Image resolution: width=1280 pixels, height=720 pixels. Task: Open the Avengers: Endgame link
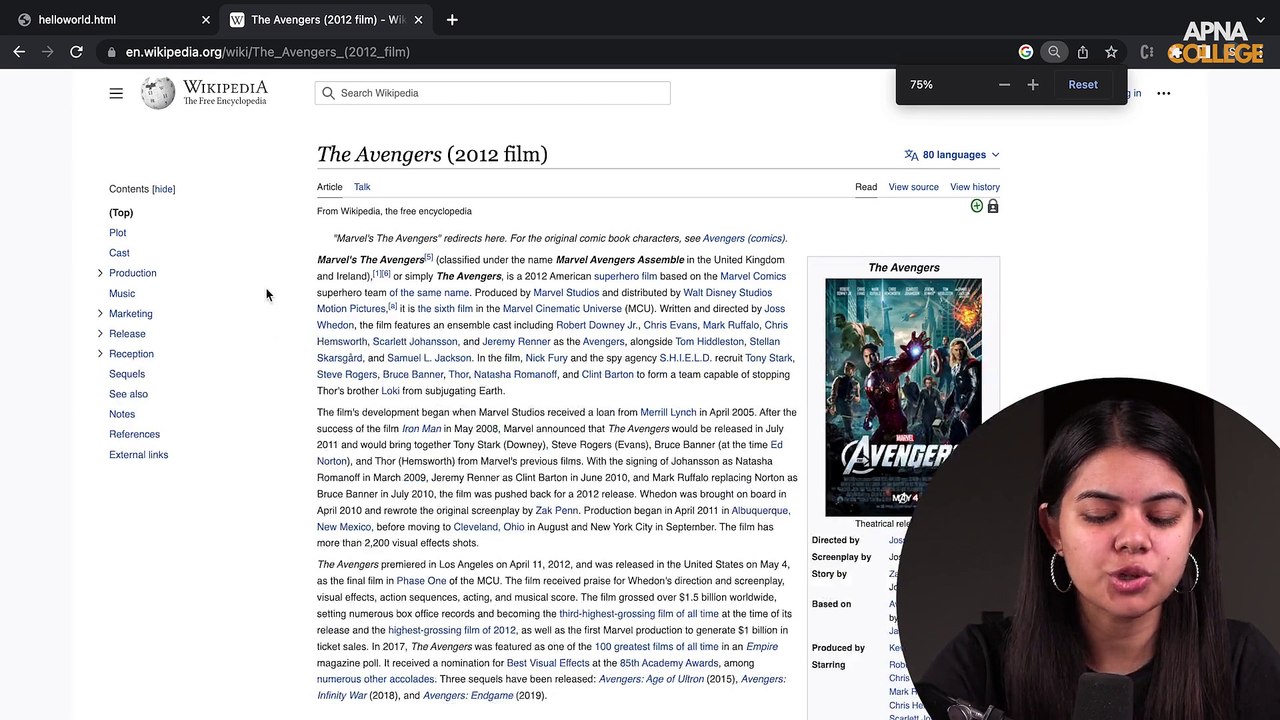(x=468, y=696)
